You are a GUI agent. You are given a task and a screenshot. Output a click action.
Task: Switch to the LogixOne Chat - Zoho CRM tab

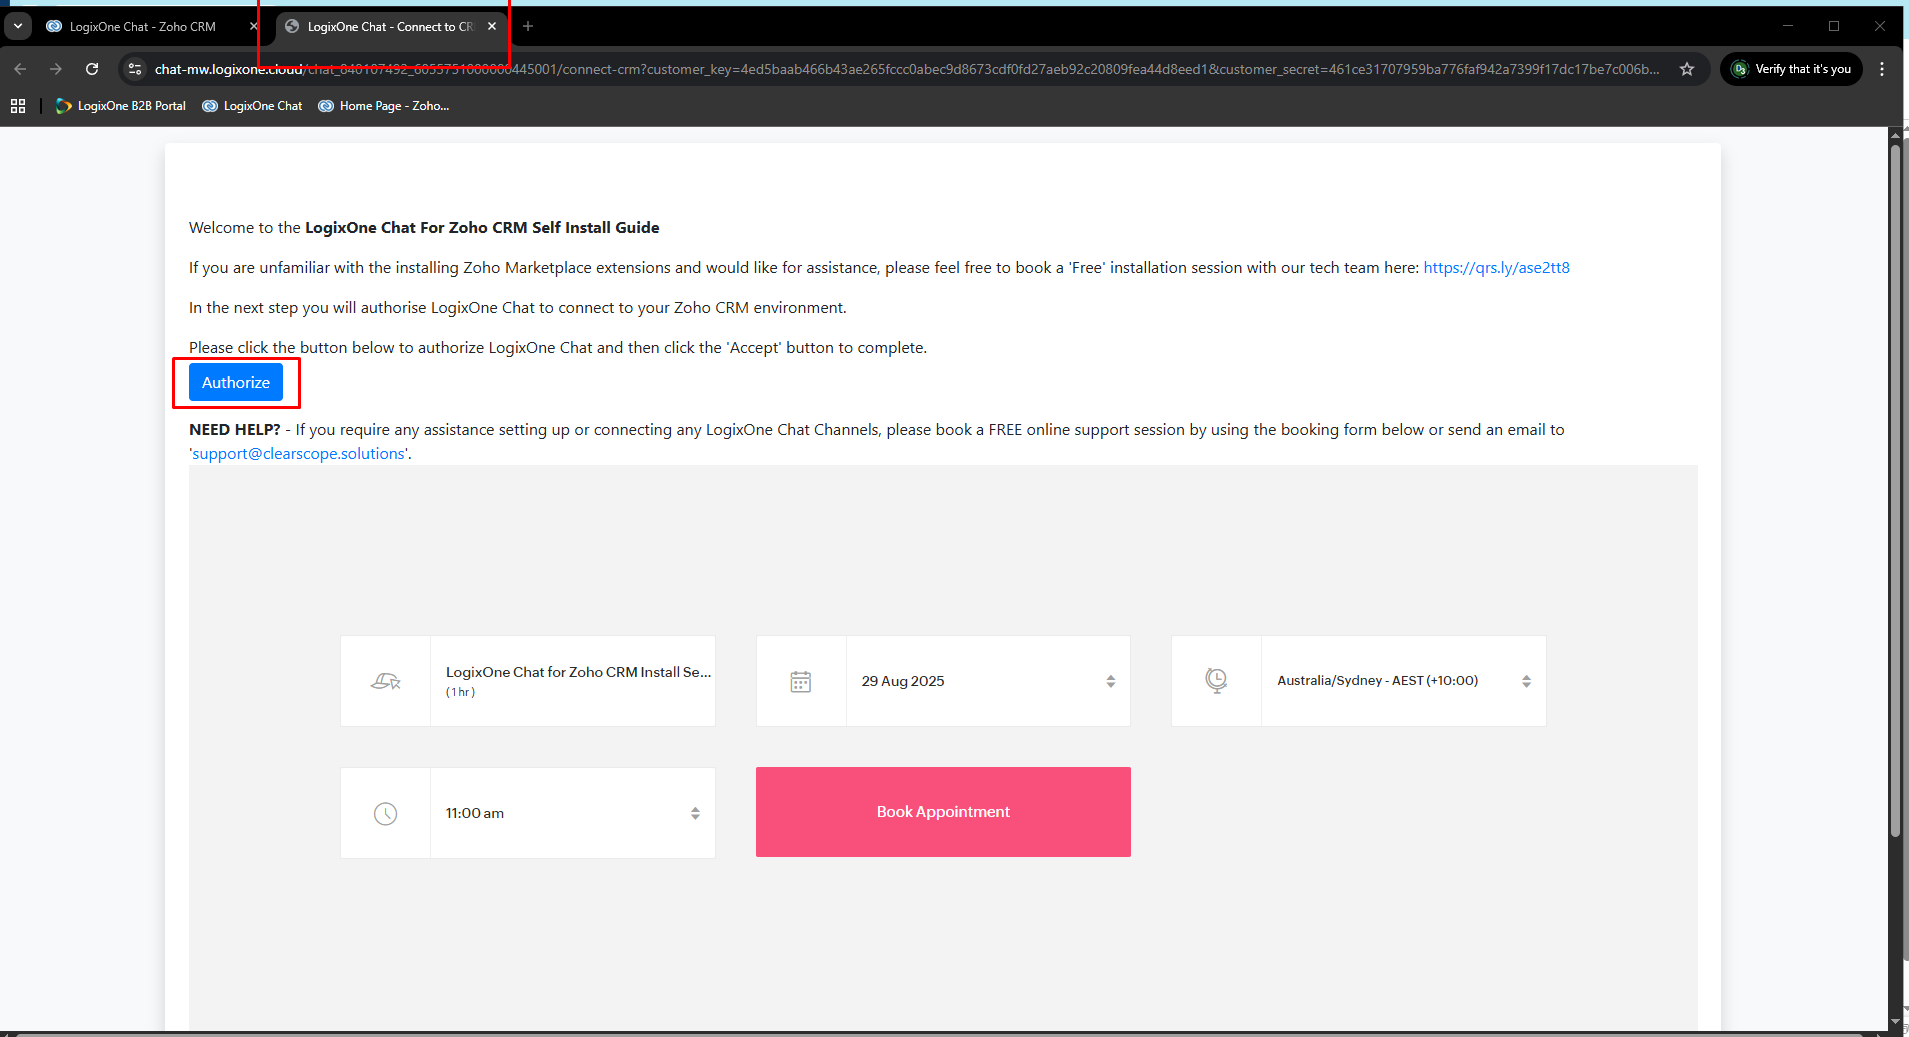[x=142, y=27]
